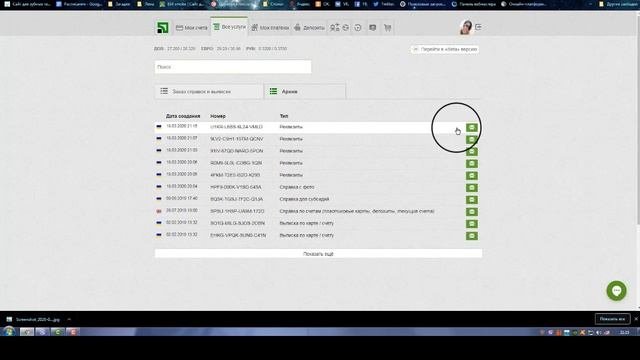Open the Заказ справок и выписок section
Viewport: 640px width, 360px height.
pyautogui.click(x=209, y=91)
